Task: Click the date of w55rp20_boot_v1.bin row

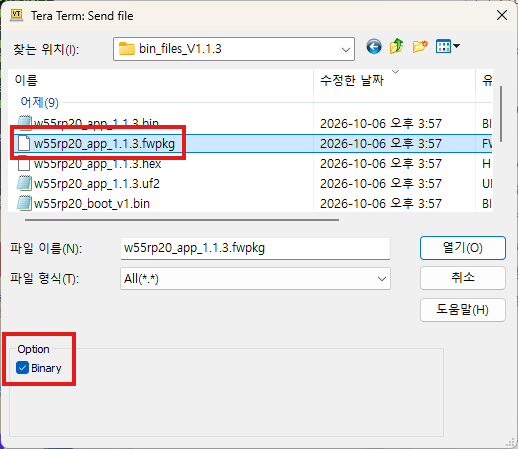Action: tap(381, 204)
